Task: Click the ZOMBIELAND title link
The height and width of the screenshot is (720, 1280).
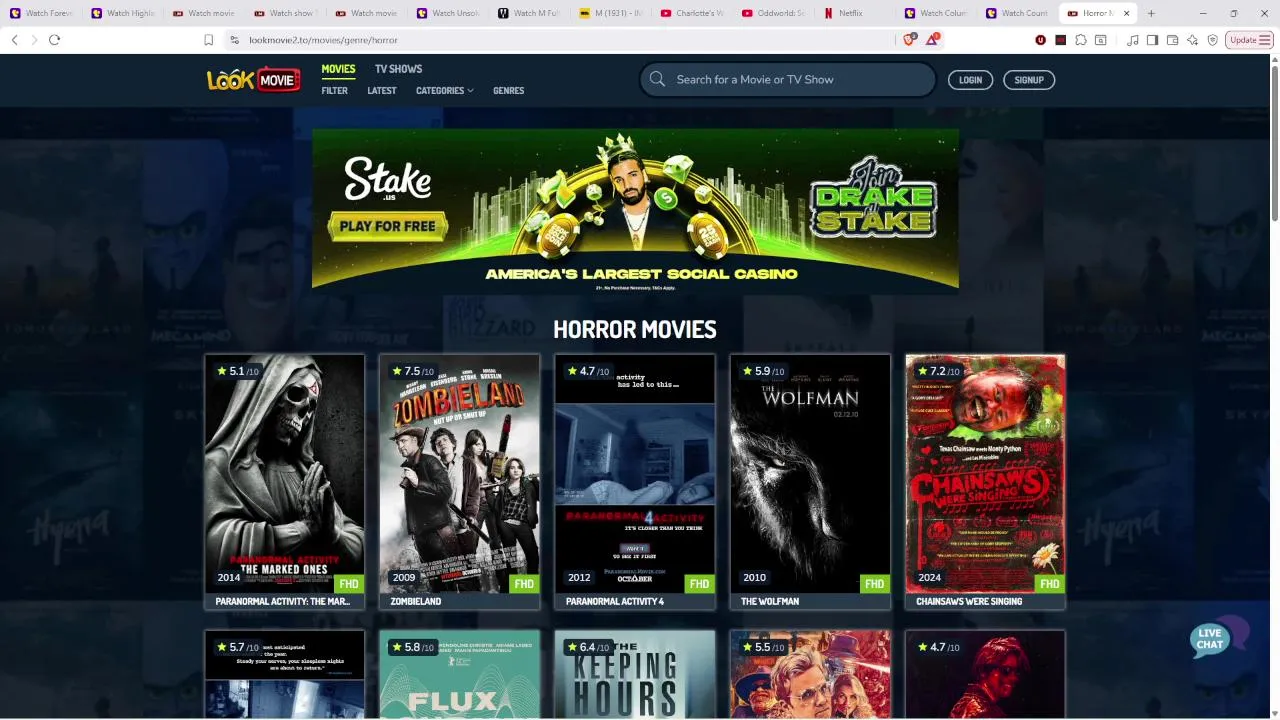Action: 415,602
